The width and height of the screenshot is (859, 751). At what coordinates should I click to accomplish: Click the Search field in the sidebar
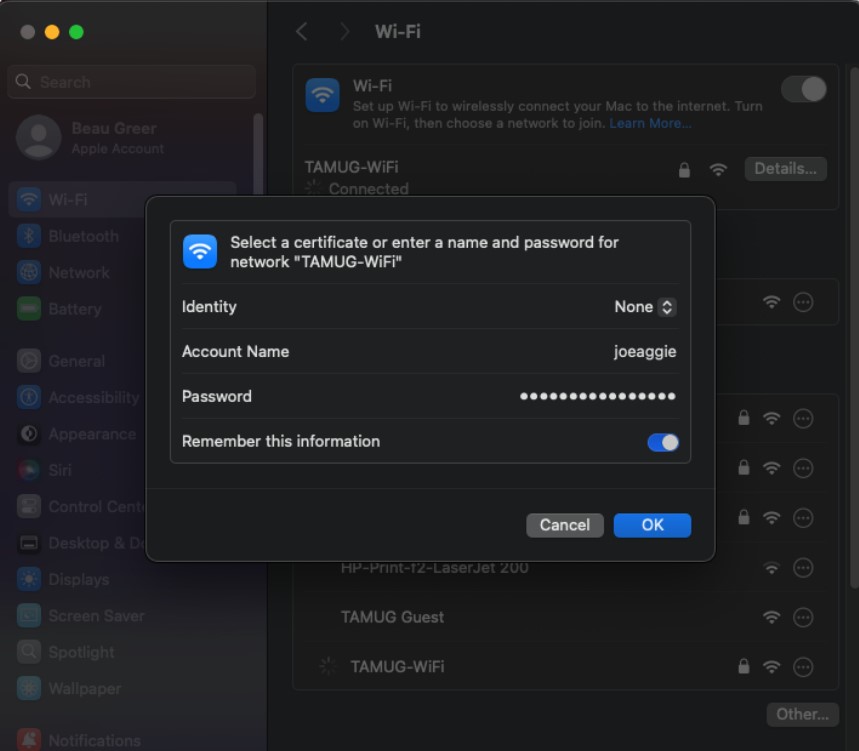click(x=130, y=81)
